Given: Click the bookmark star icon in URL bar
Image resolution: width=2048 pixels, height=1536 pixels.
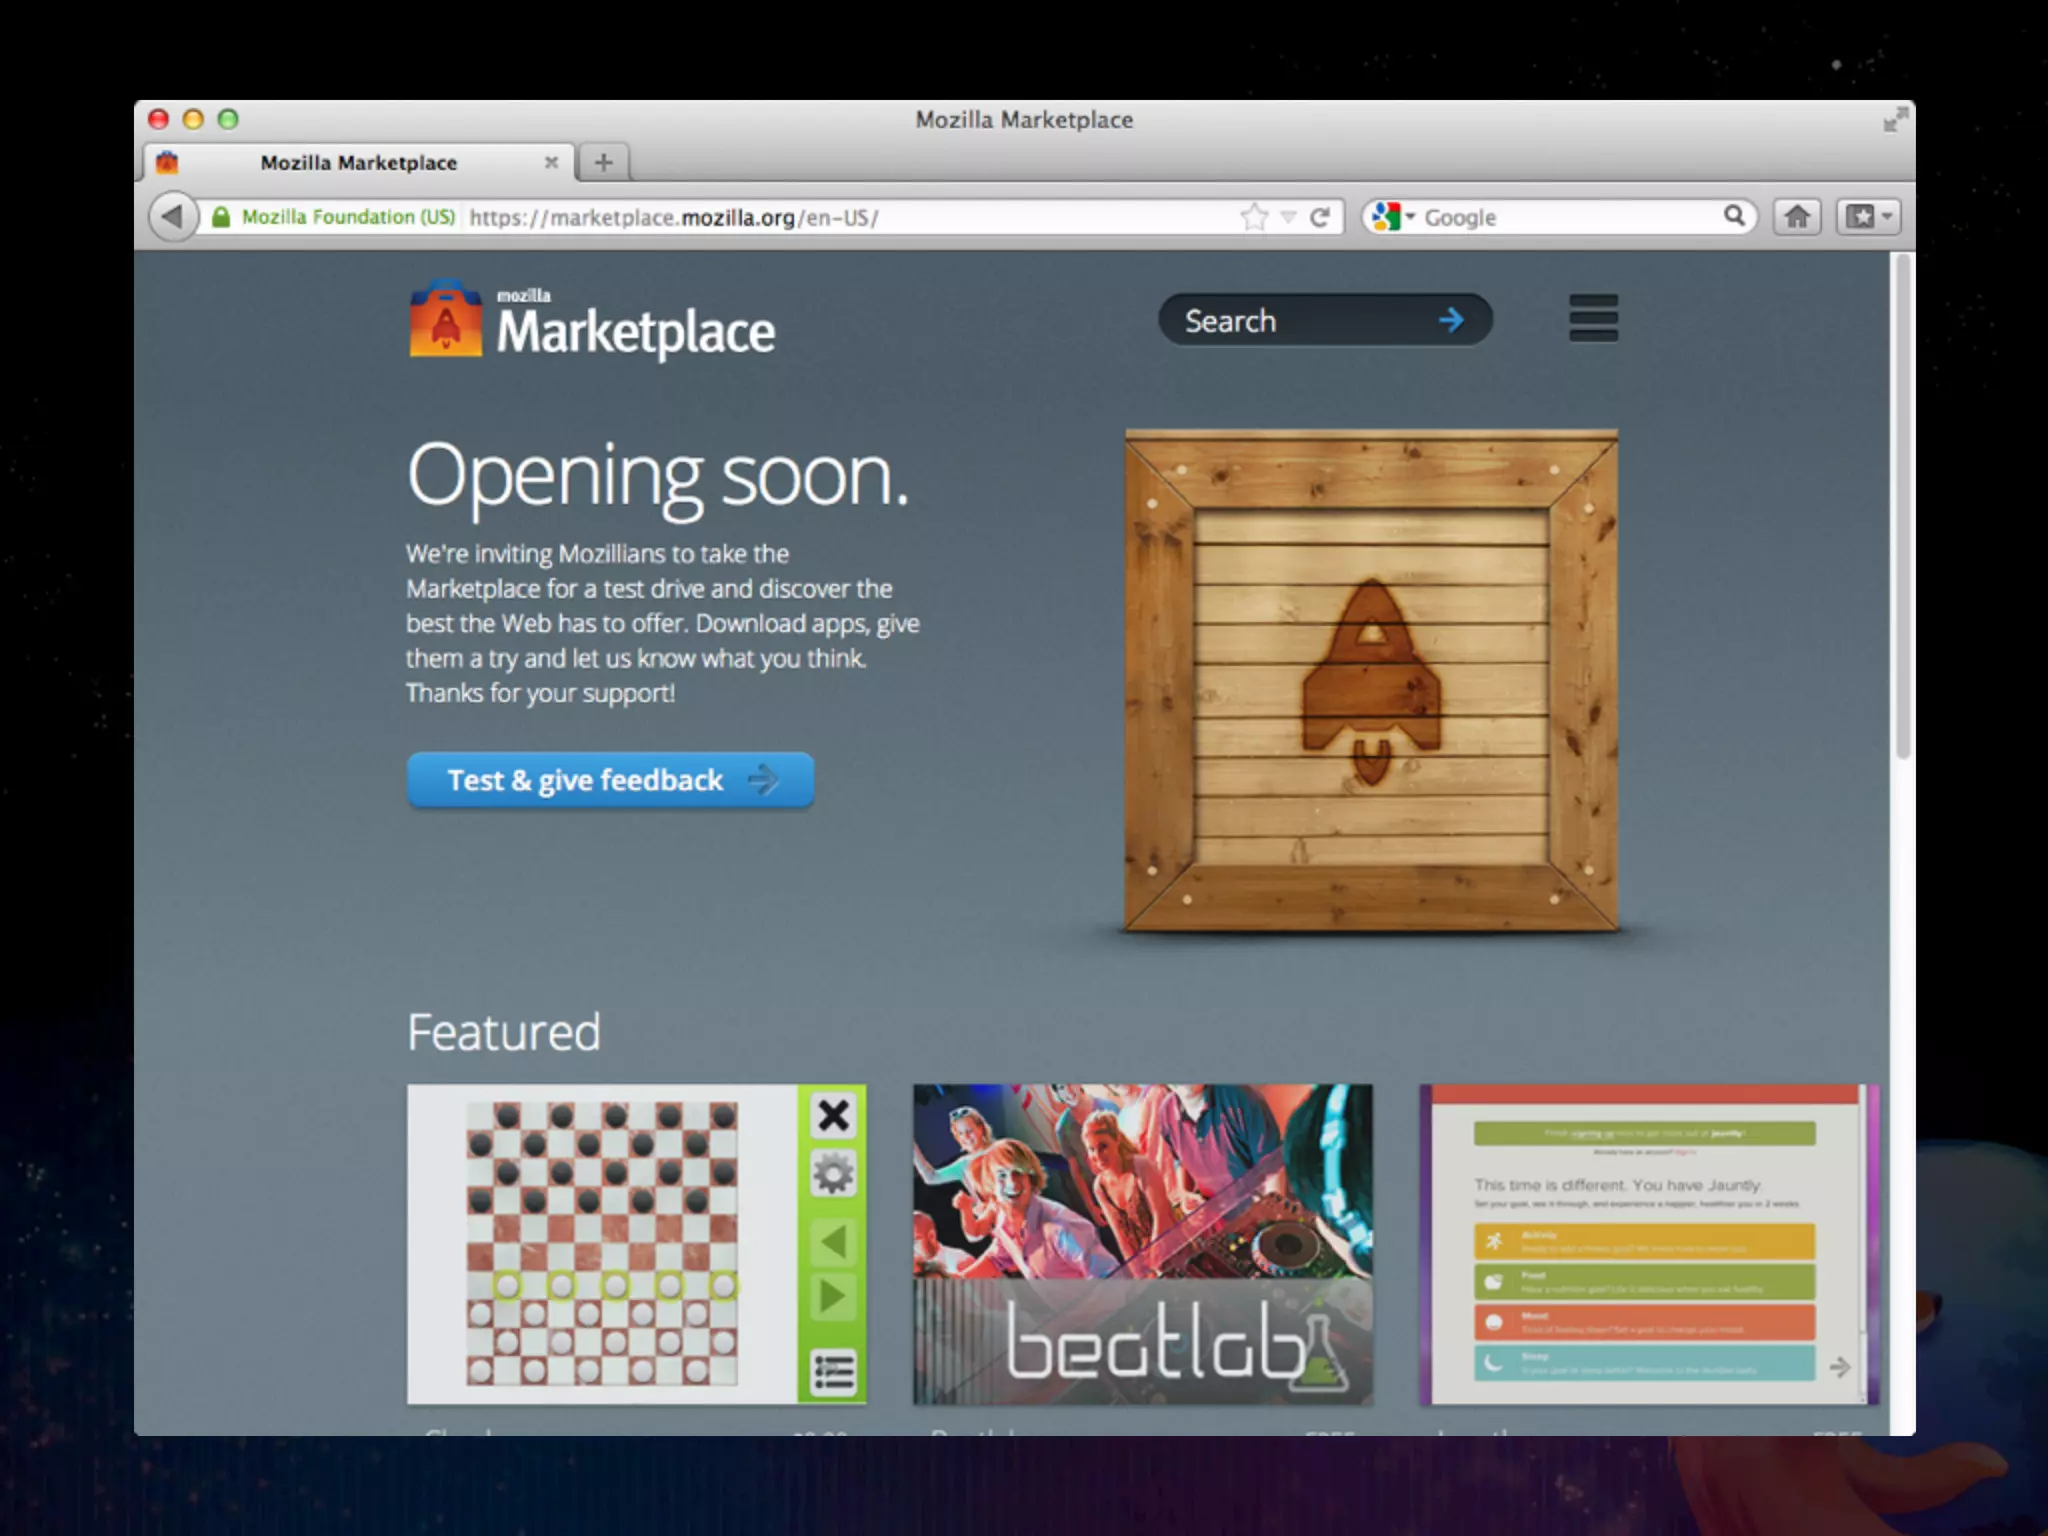Looking at the screenshot, I should pos(1253,217).
